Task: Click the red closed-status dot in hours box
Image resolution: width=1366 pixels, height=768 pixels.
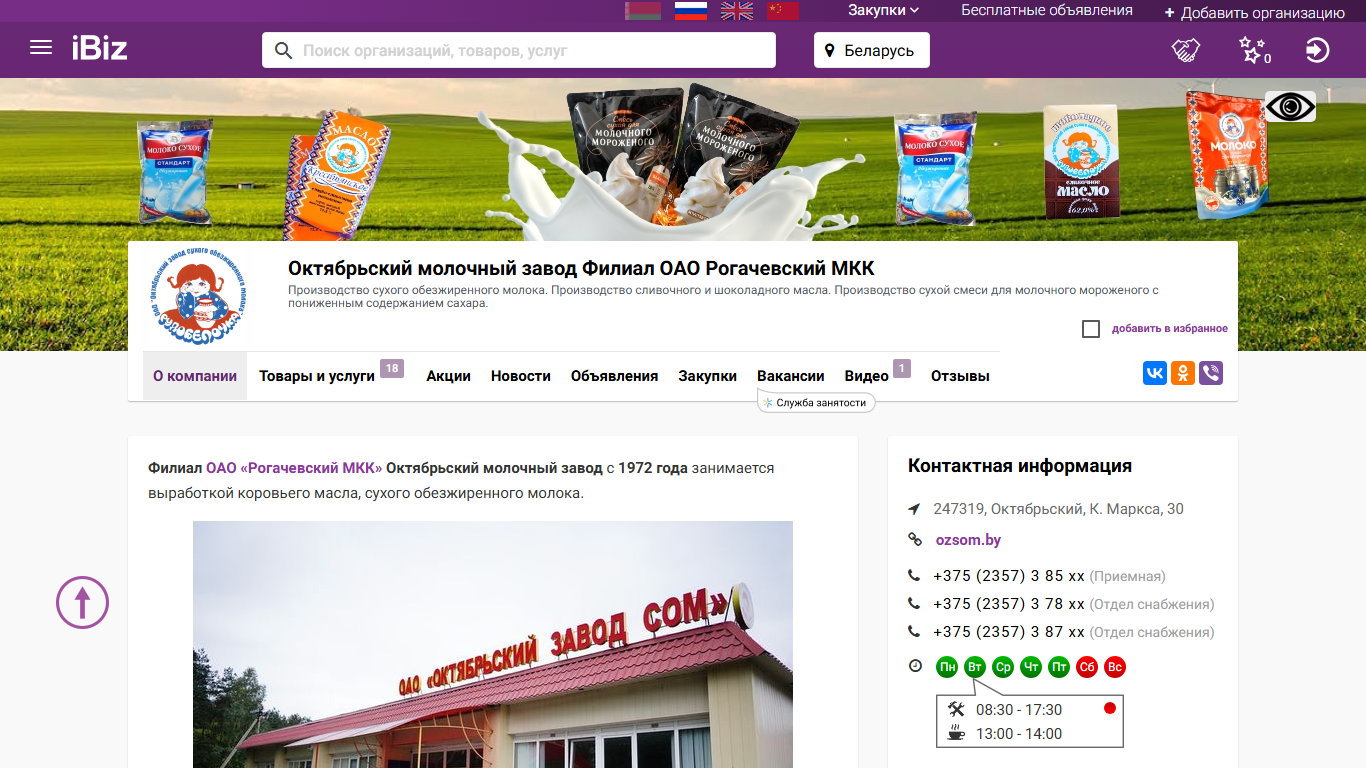Action: (1109, 708)
